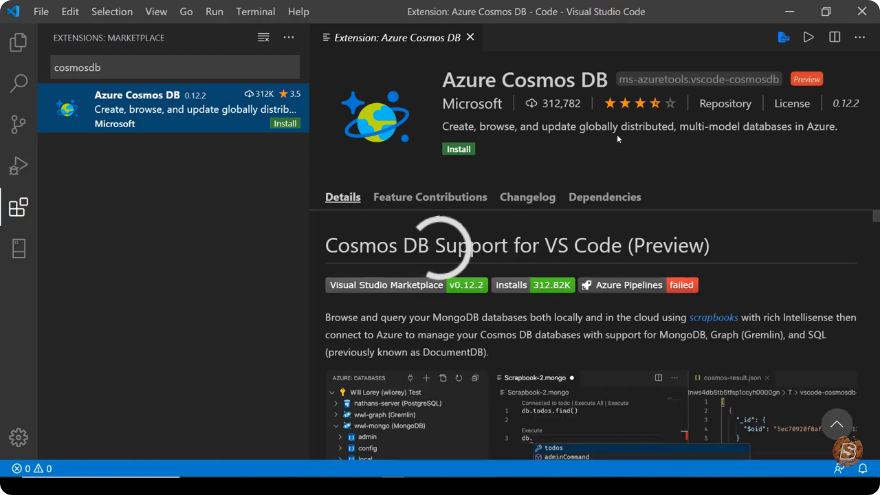Click the Preview label badge
880x495 pixels.
tap(806, 79)
